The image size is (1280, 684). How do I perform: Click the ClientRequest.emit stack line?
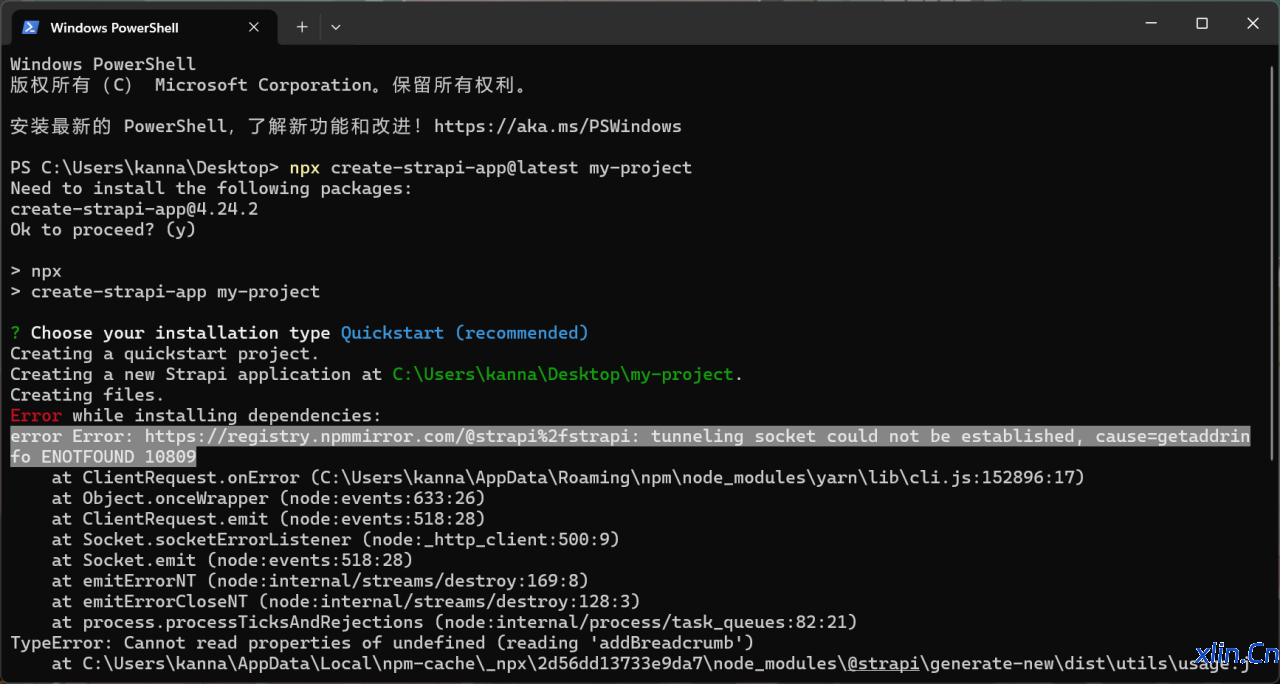[268, 519]
